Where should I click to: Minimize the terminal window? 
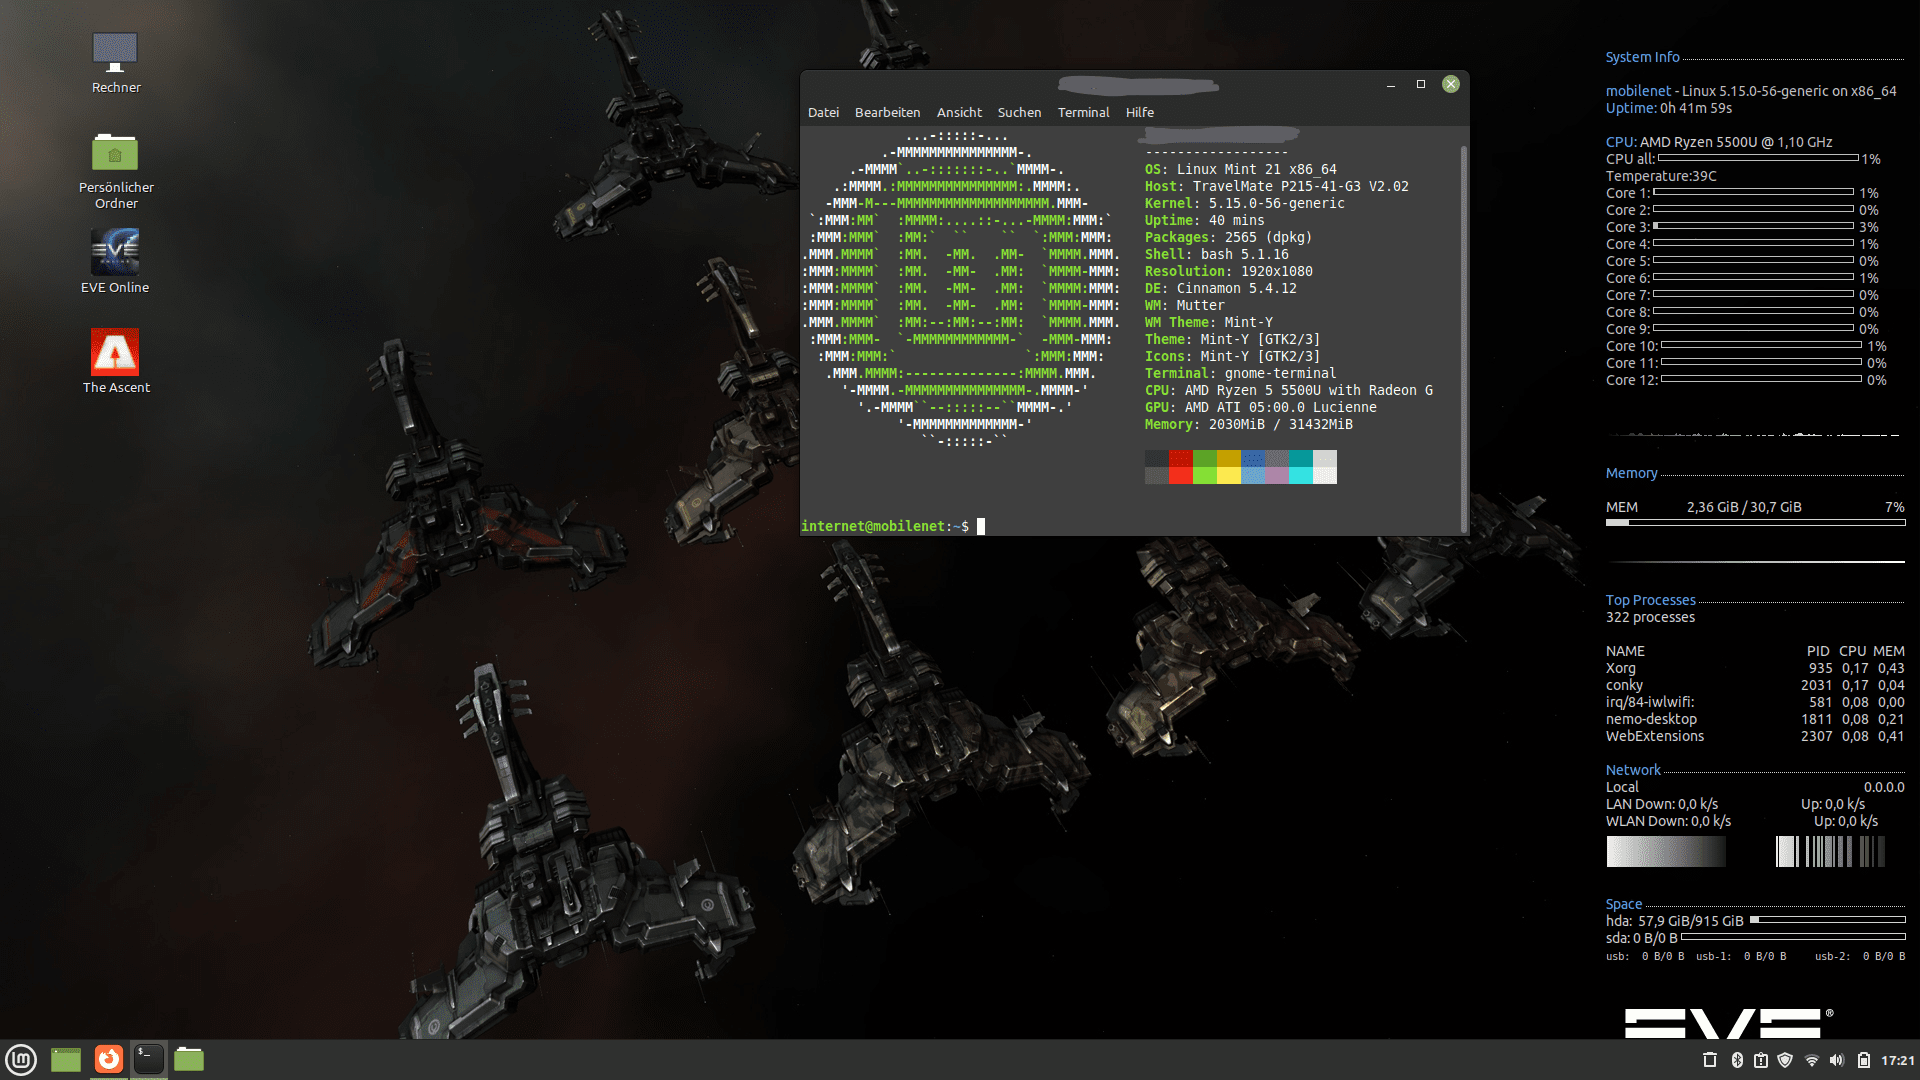click(1390, 85)
